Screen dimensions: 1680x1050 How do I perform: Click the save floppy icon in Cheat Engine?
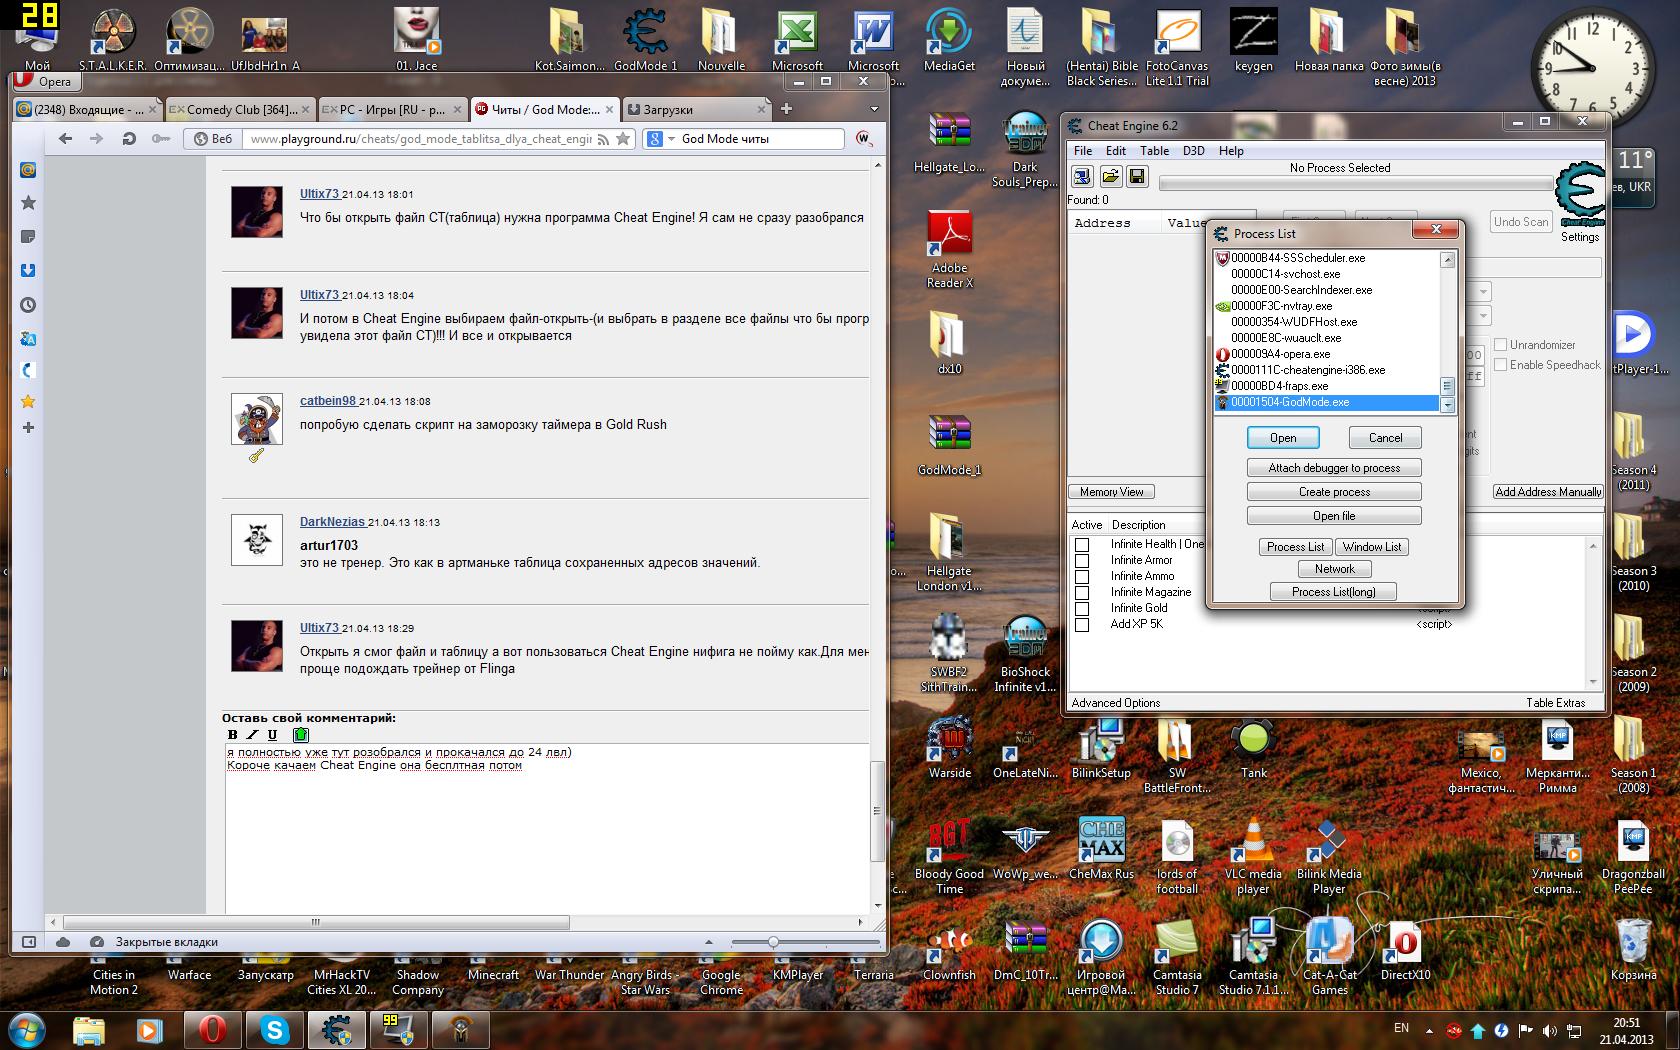click(1137, 177)
